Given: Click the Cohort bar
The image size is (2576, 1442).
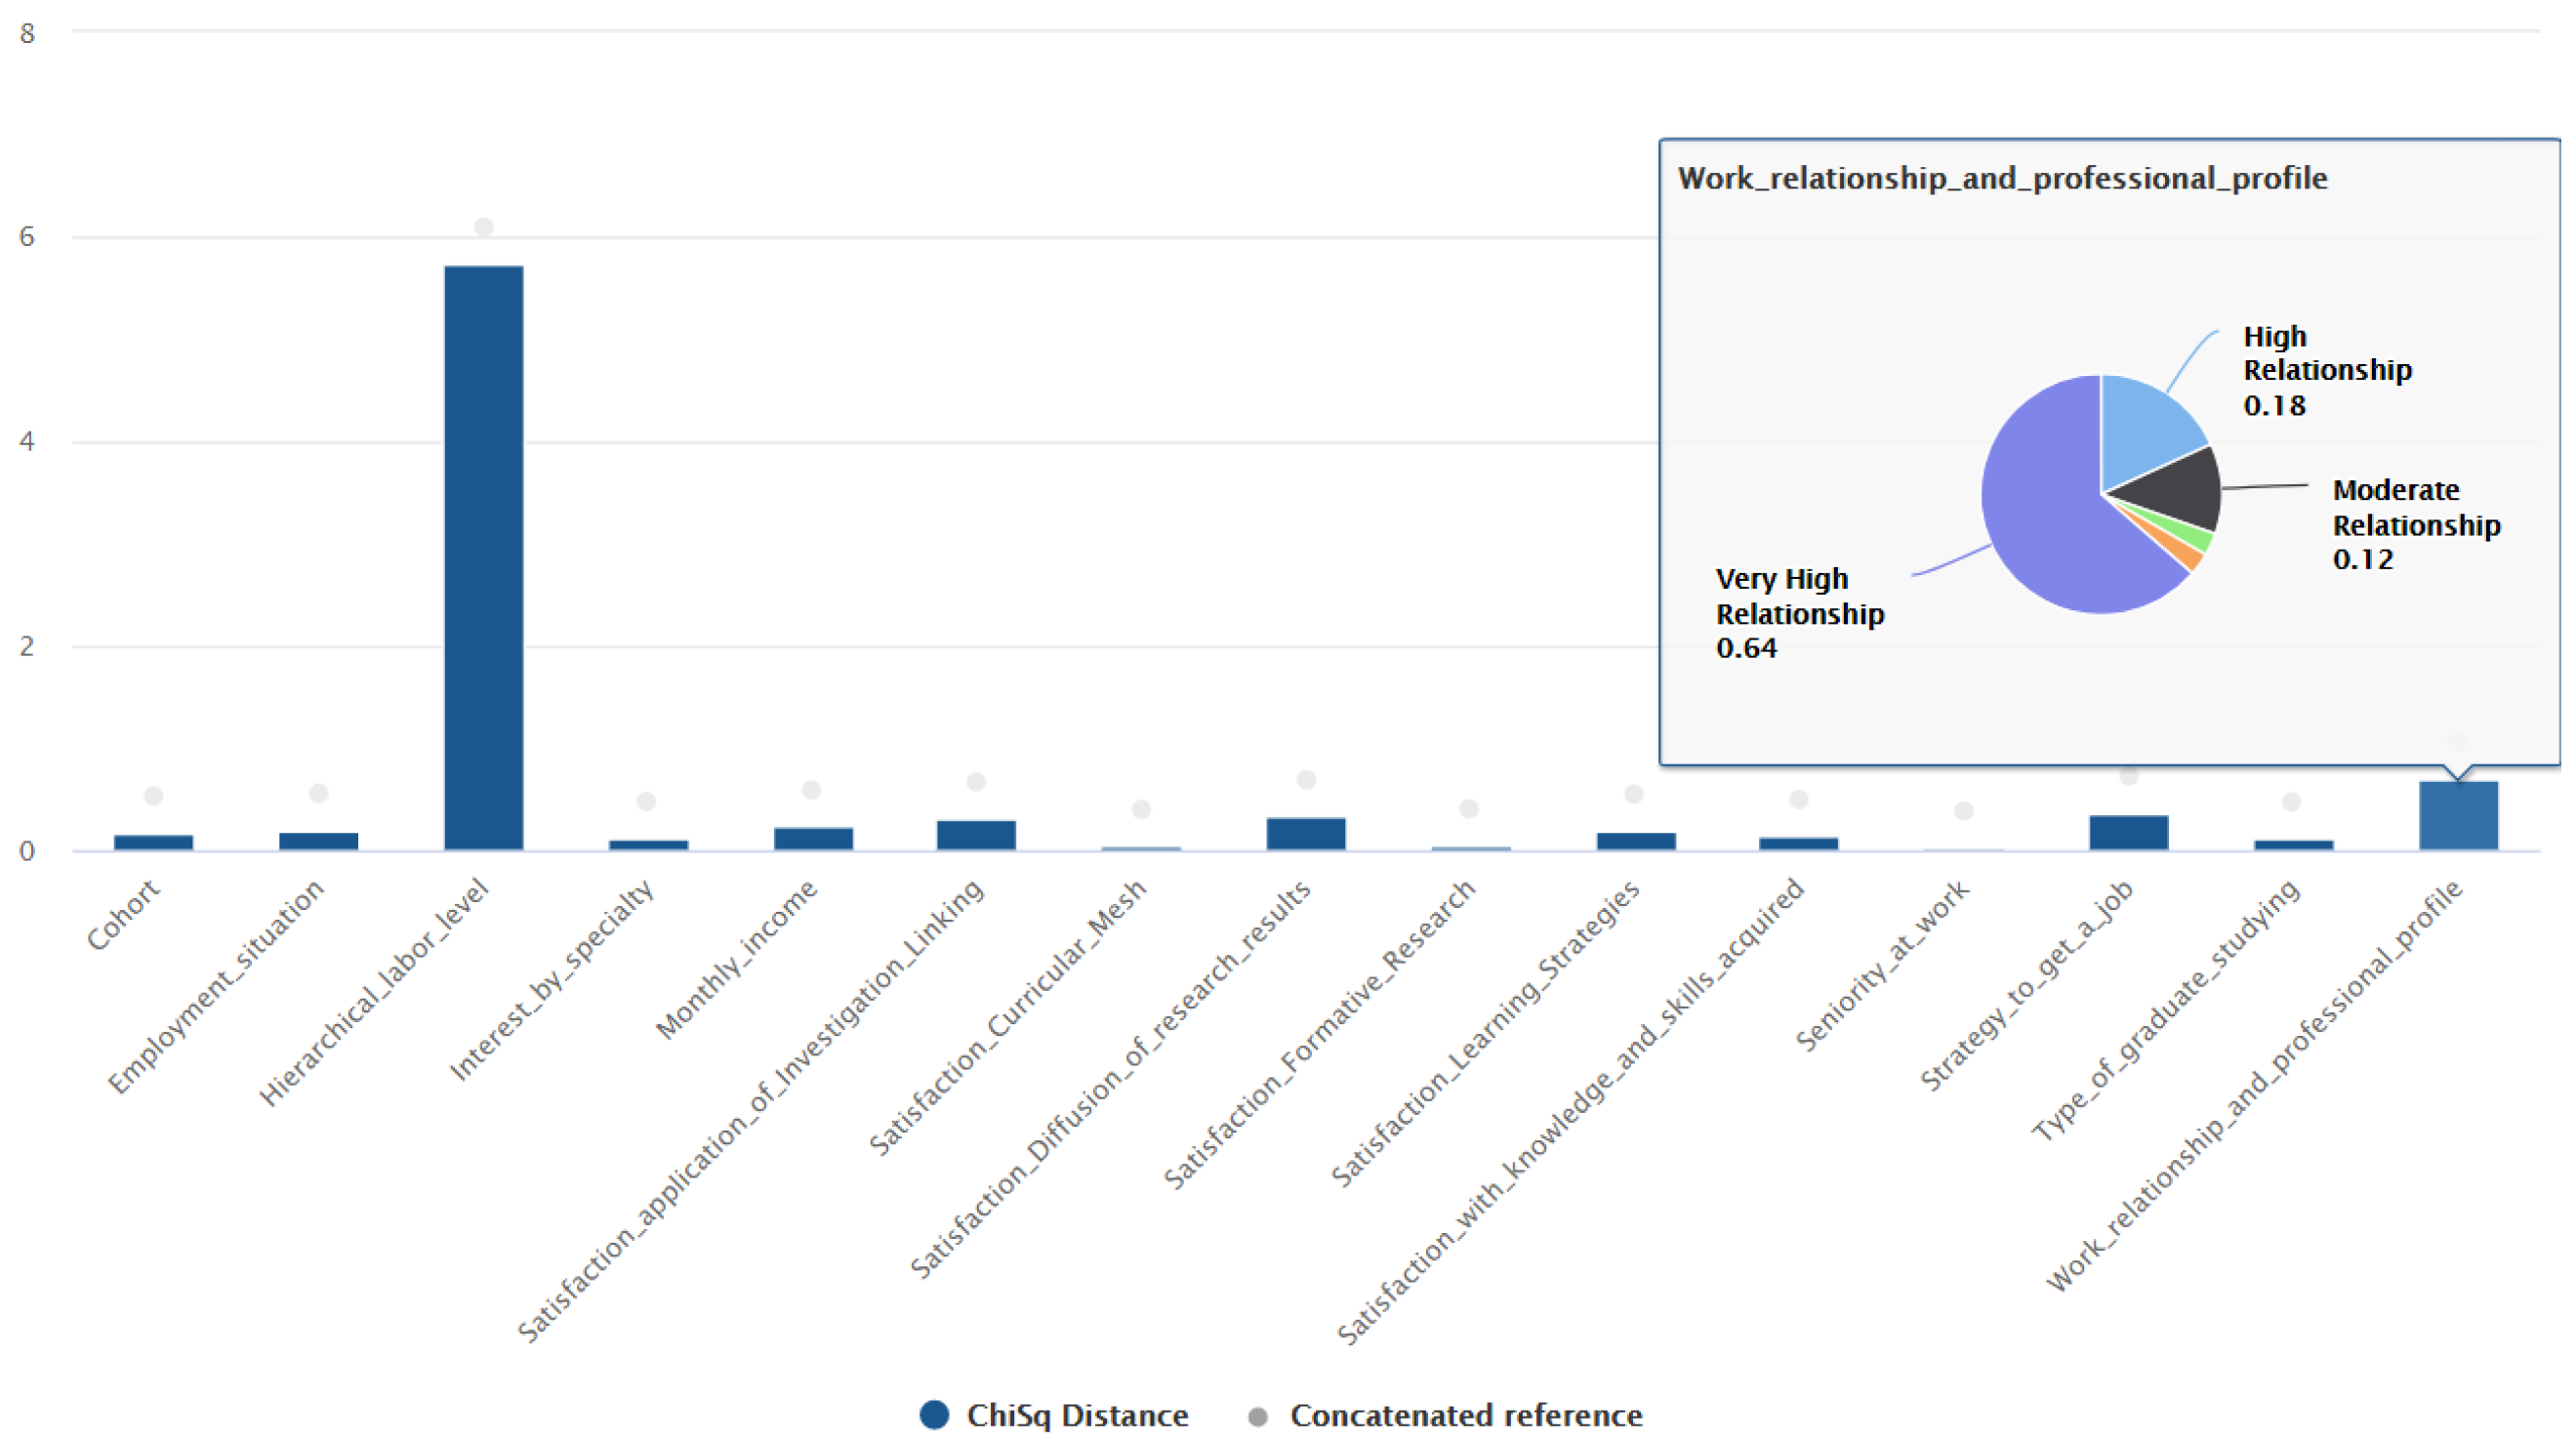Looking at the screenshot, I should pyautogui.click(x=153, y=842).
